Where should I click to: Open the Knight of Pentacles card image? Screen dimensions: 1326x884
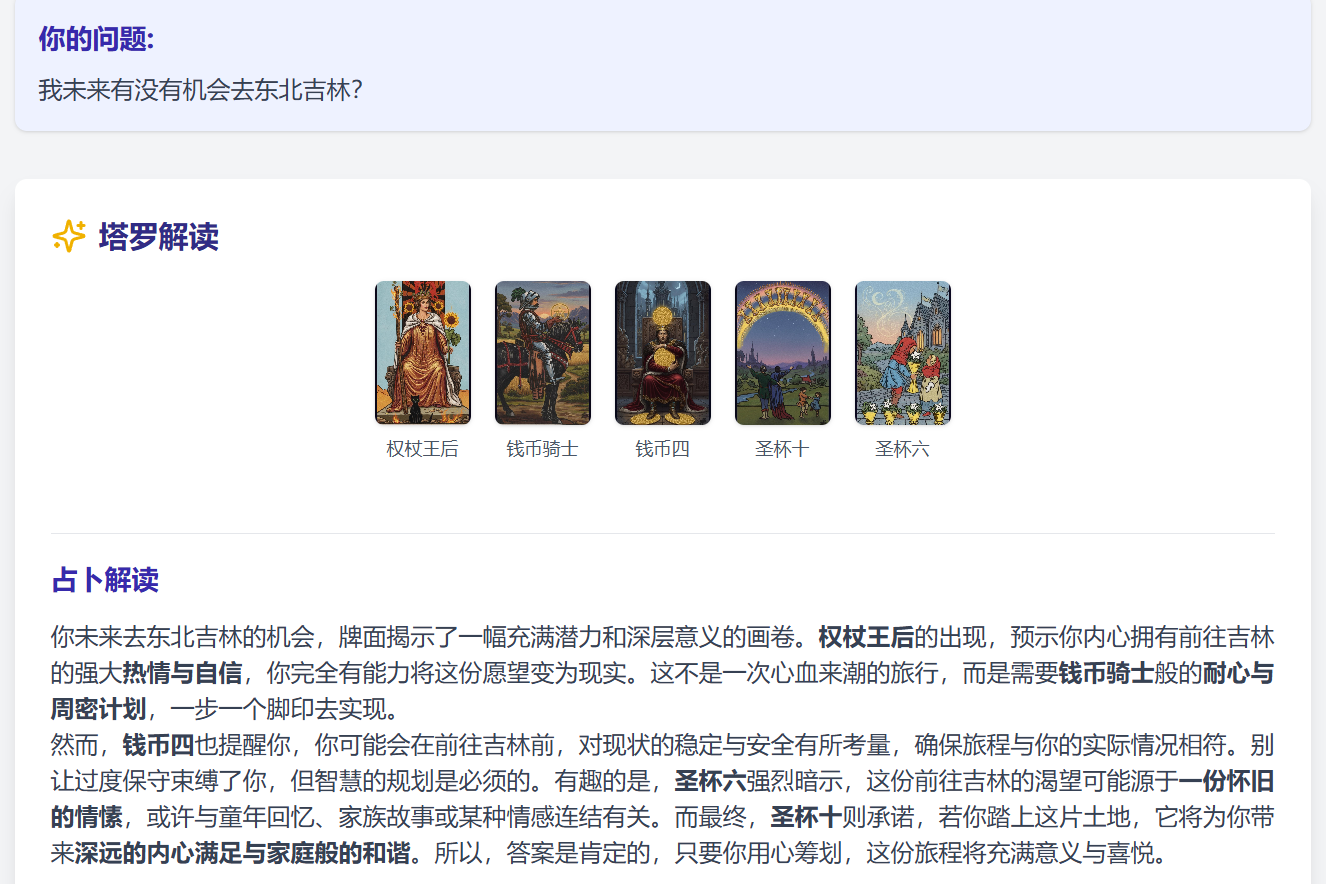point(543,353)
